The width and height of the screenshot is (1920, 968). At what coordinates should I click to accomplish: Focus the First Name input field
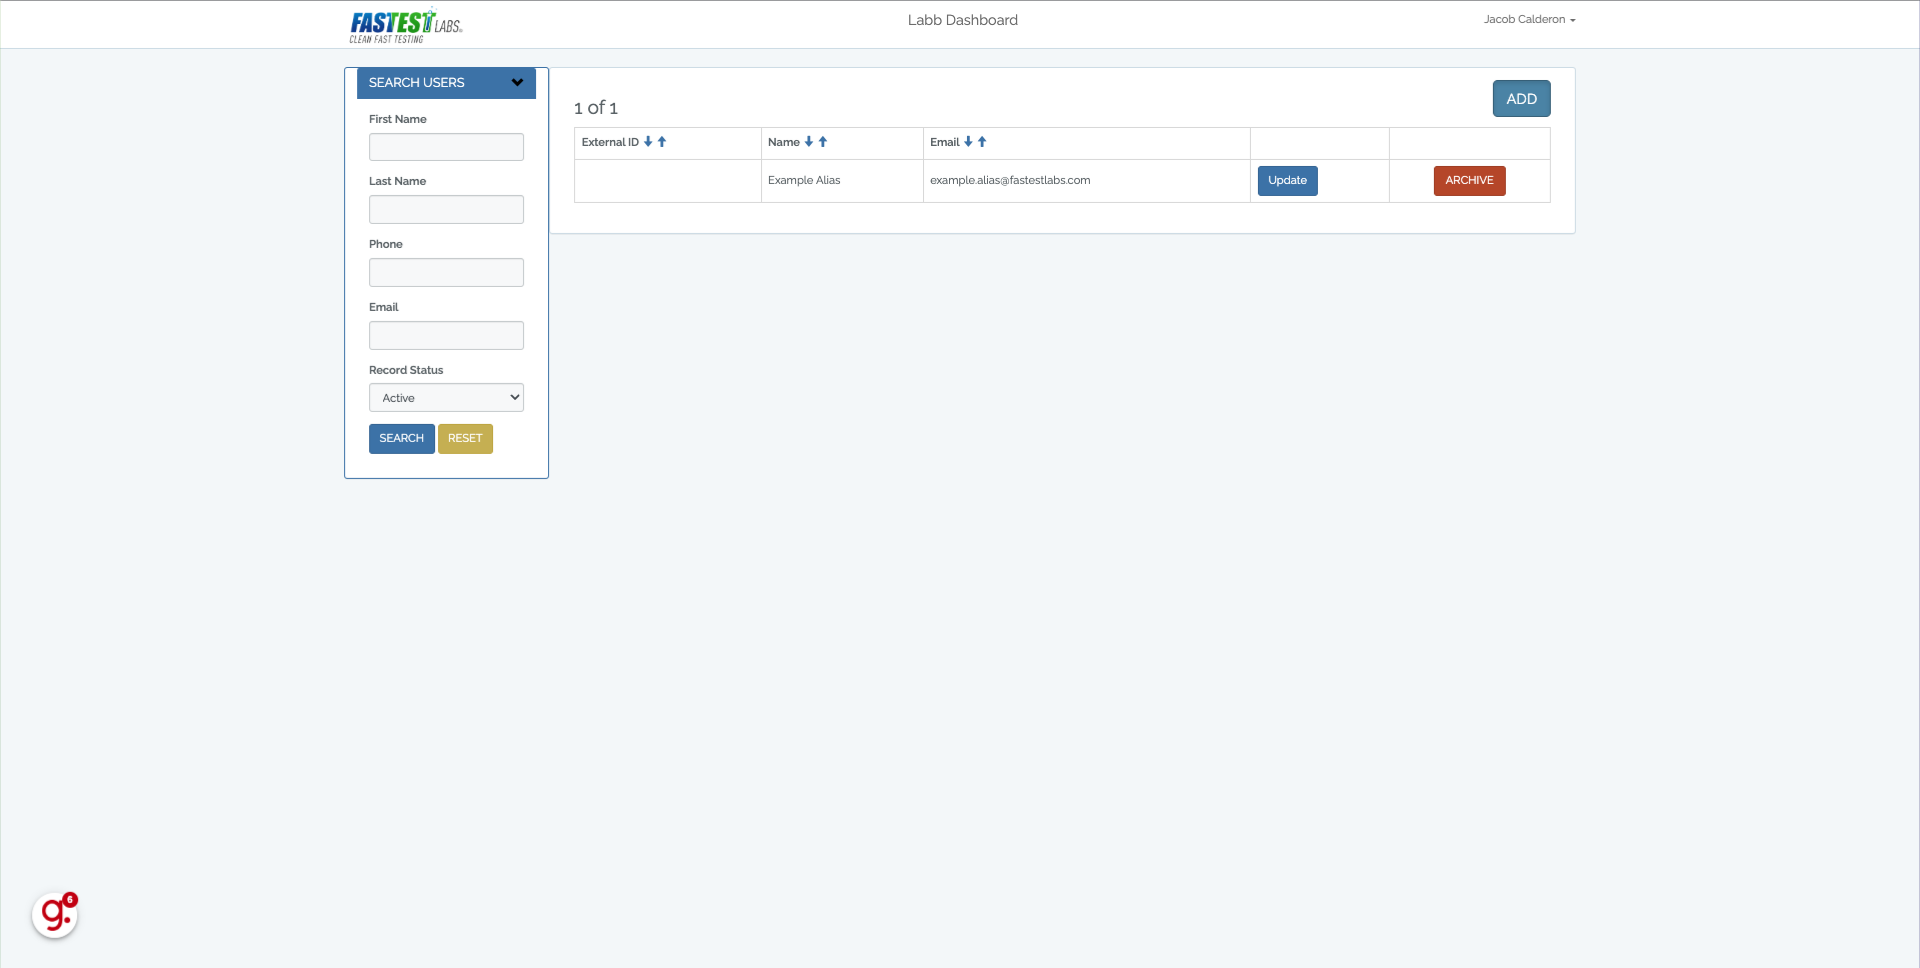(x=446, y=147)
